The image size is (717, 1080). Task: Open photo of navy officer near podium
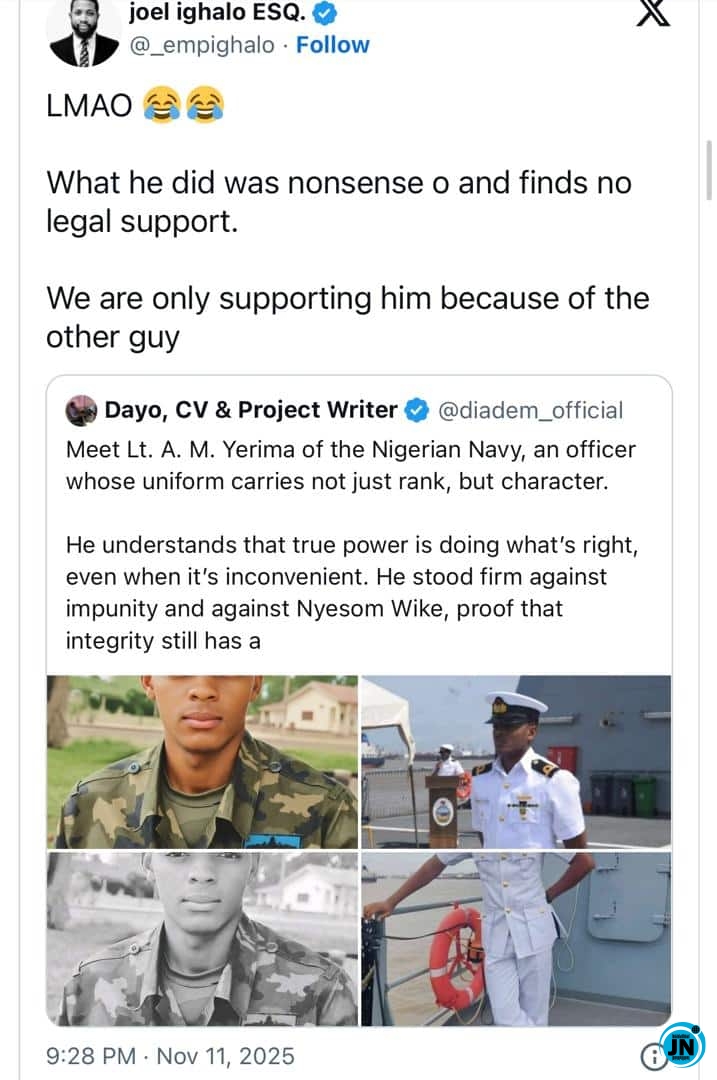pyautogui.click(x=516, y=761)
